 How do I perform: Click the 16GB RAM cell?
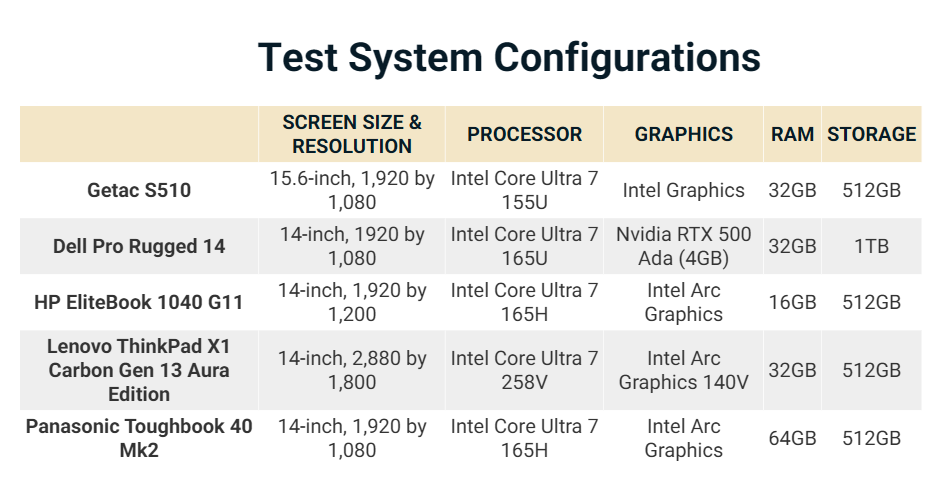click(792, 302)
